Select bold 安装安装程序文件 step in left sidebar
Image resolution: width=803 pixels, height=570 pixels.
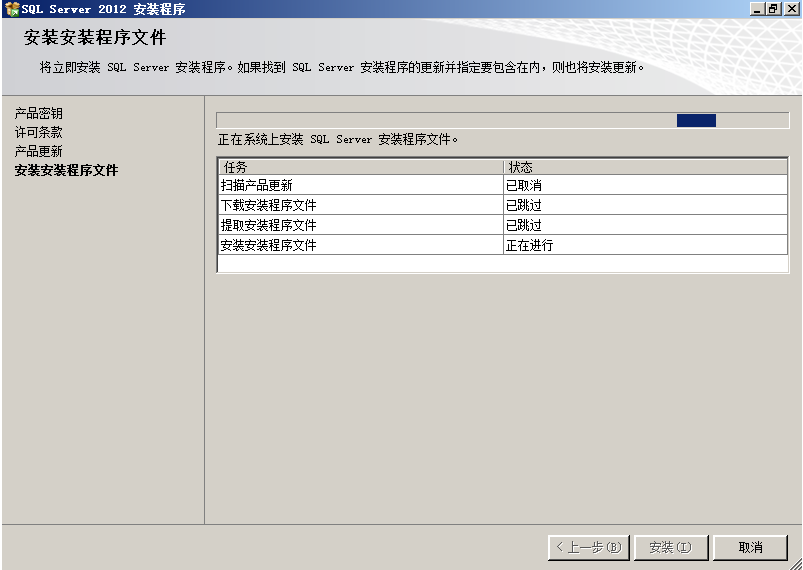coord(66,171)
